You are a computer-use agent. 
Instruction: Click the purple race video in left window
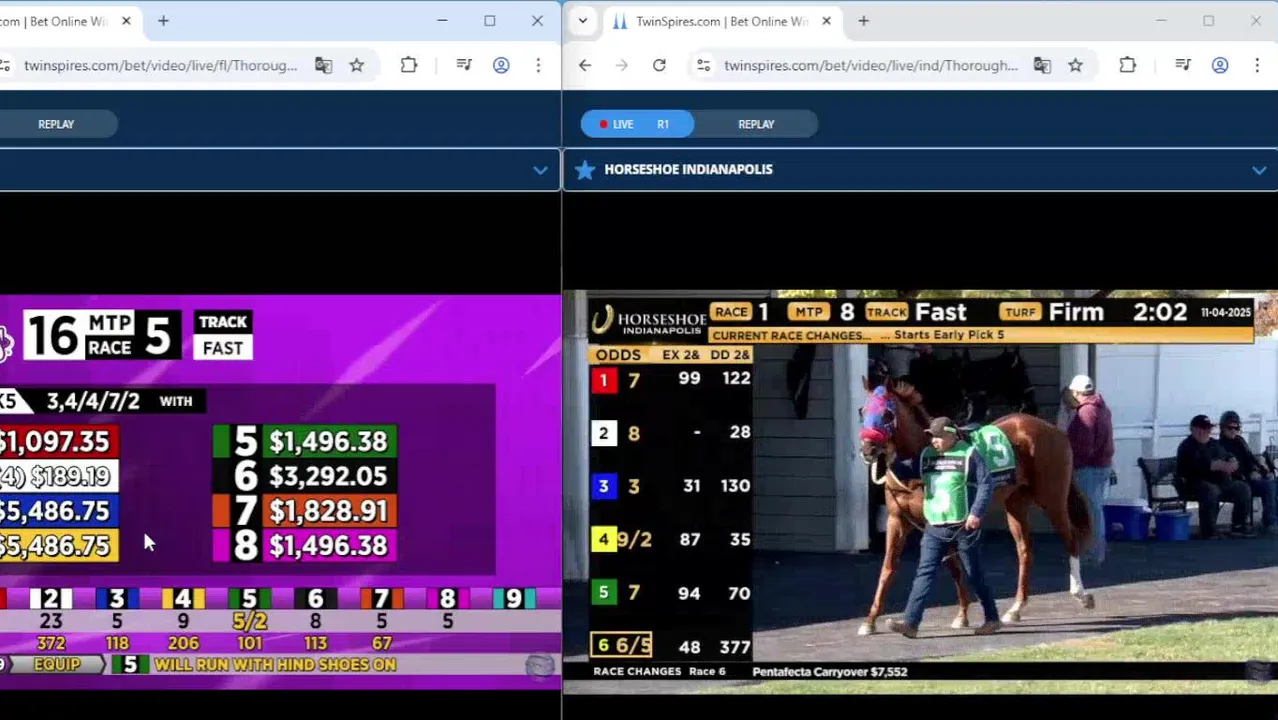click(280, 491)
